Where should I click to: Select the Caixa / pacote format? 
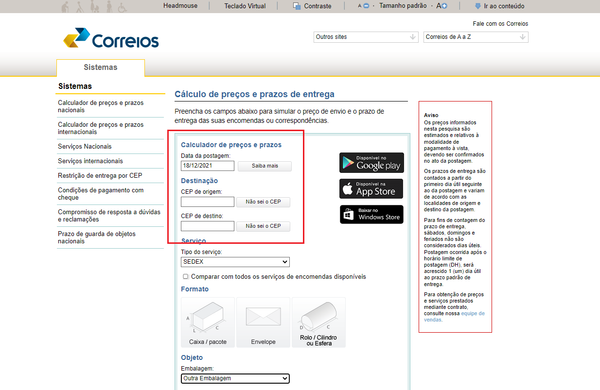click(208, 323)
